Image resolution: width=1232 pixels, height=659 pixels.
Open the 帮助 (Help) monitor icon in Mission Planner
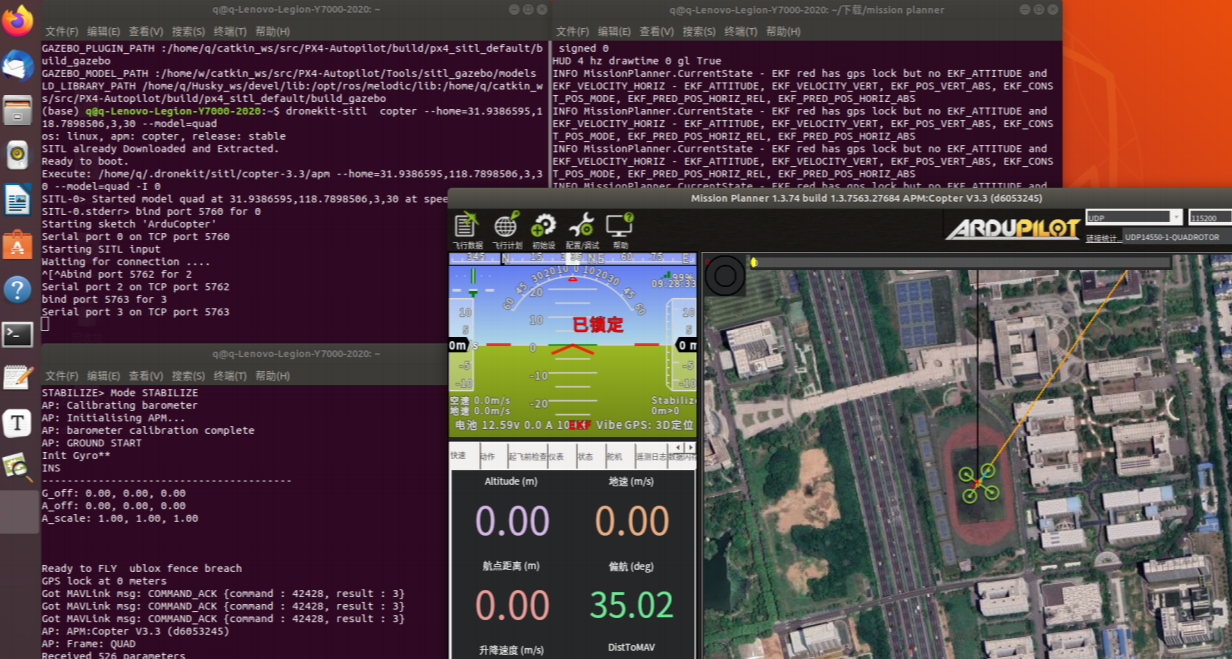pos(620,228)
